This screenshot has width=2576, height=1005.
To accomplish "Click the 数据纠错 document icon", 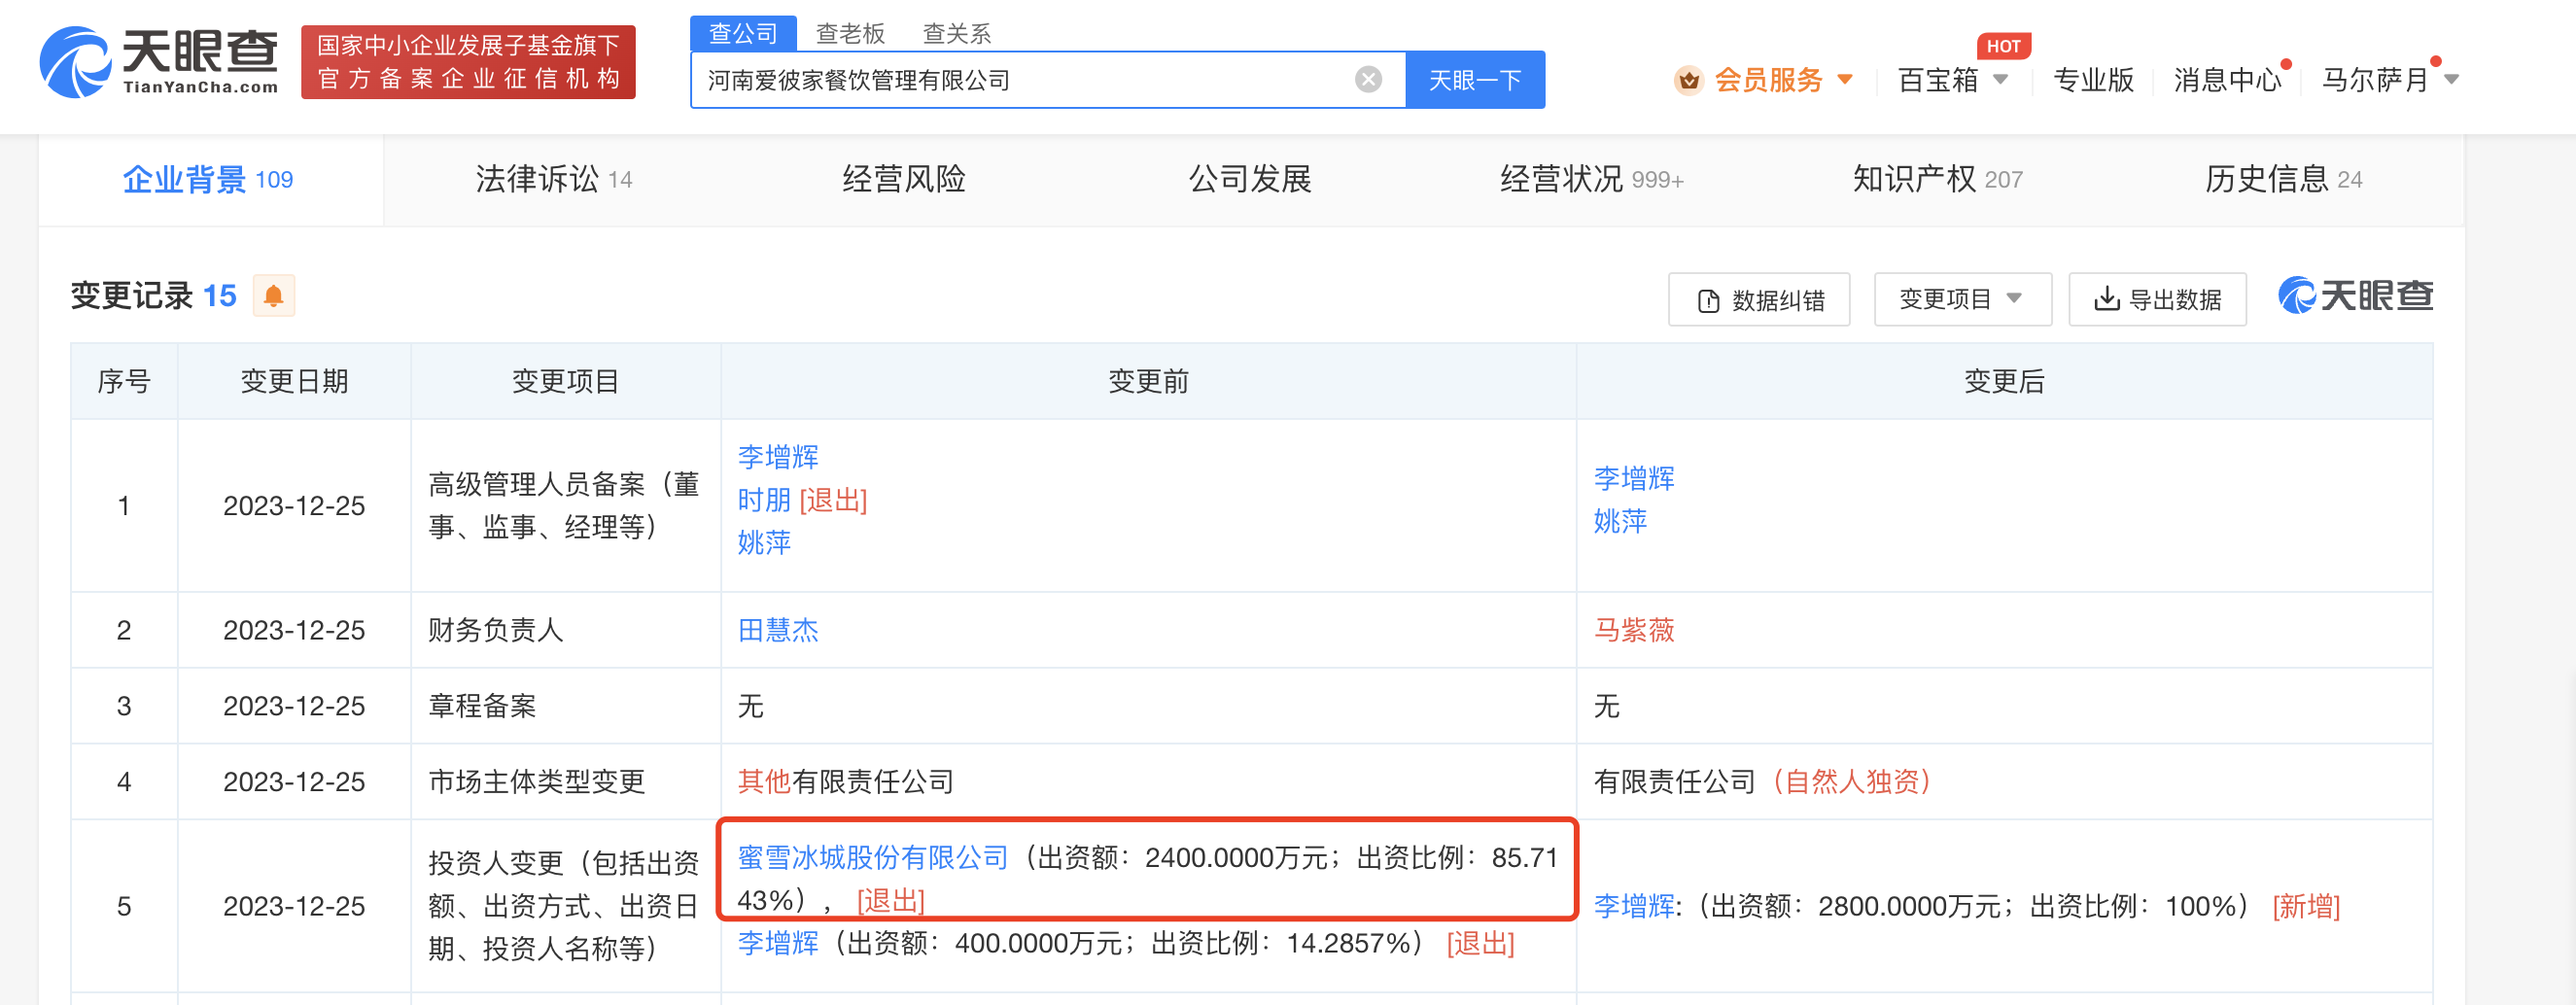I will tap(1708, 301).
